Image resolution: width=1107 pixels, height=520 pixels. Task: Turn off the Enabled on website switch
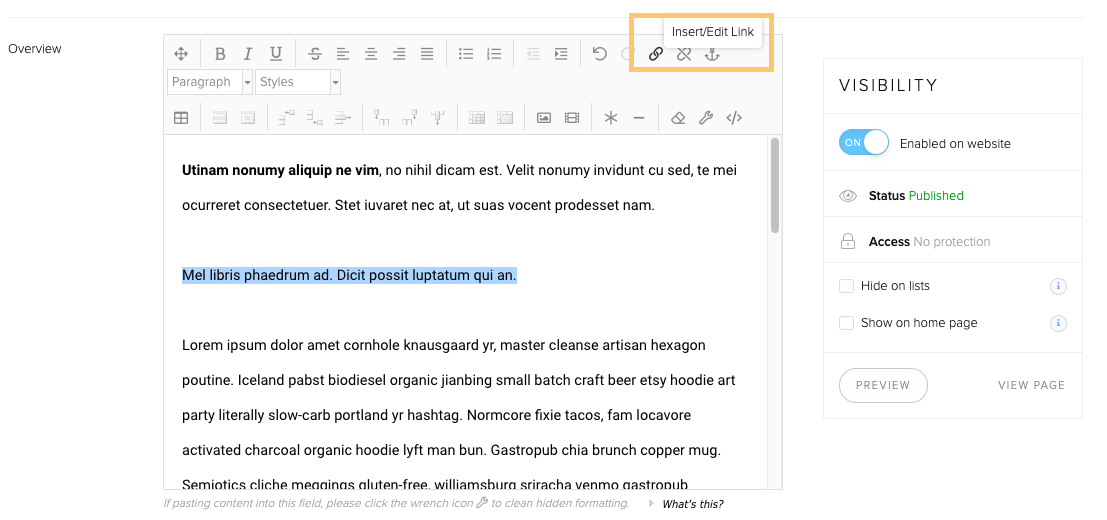click(x=863, y=143)
